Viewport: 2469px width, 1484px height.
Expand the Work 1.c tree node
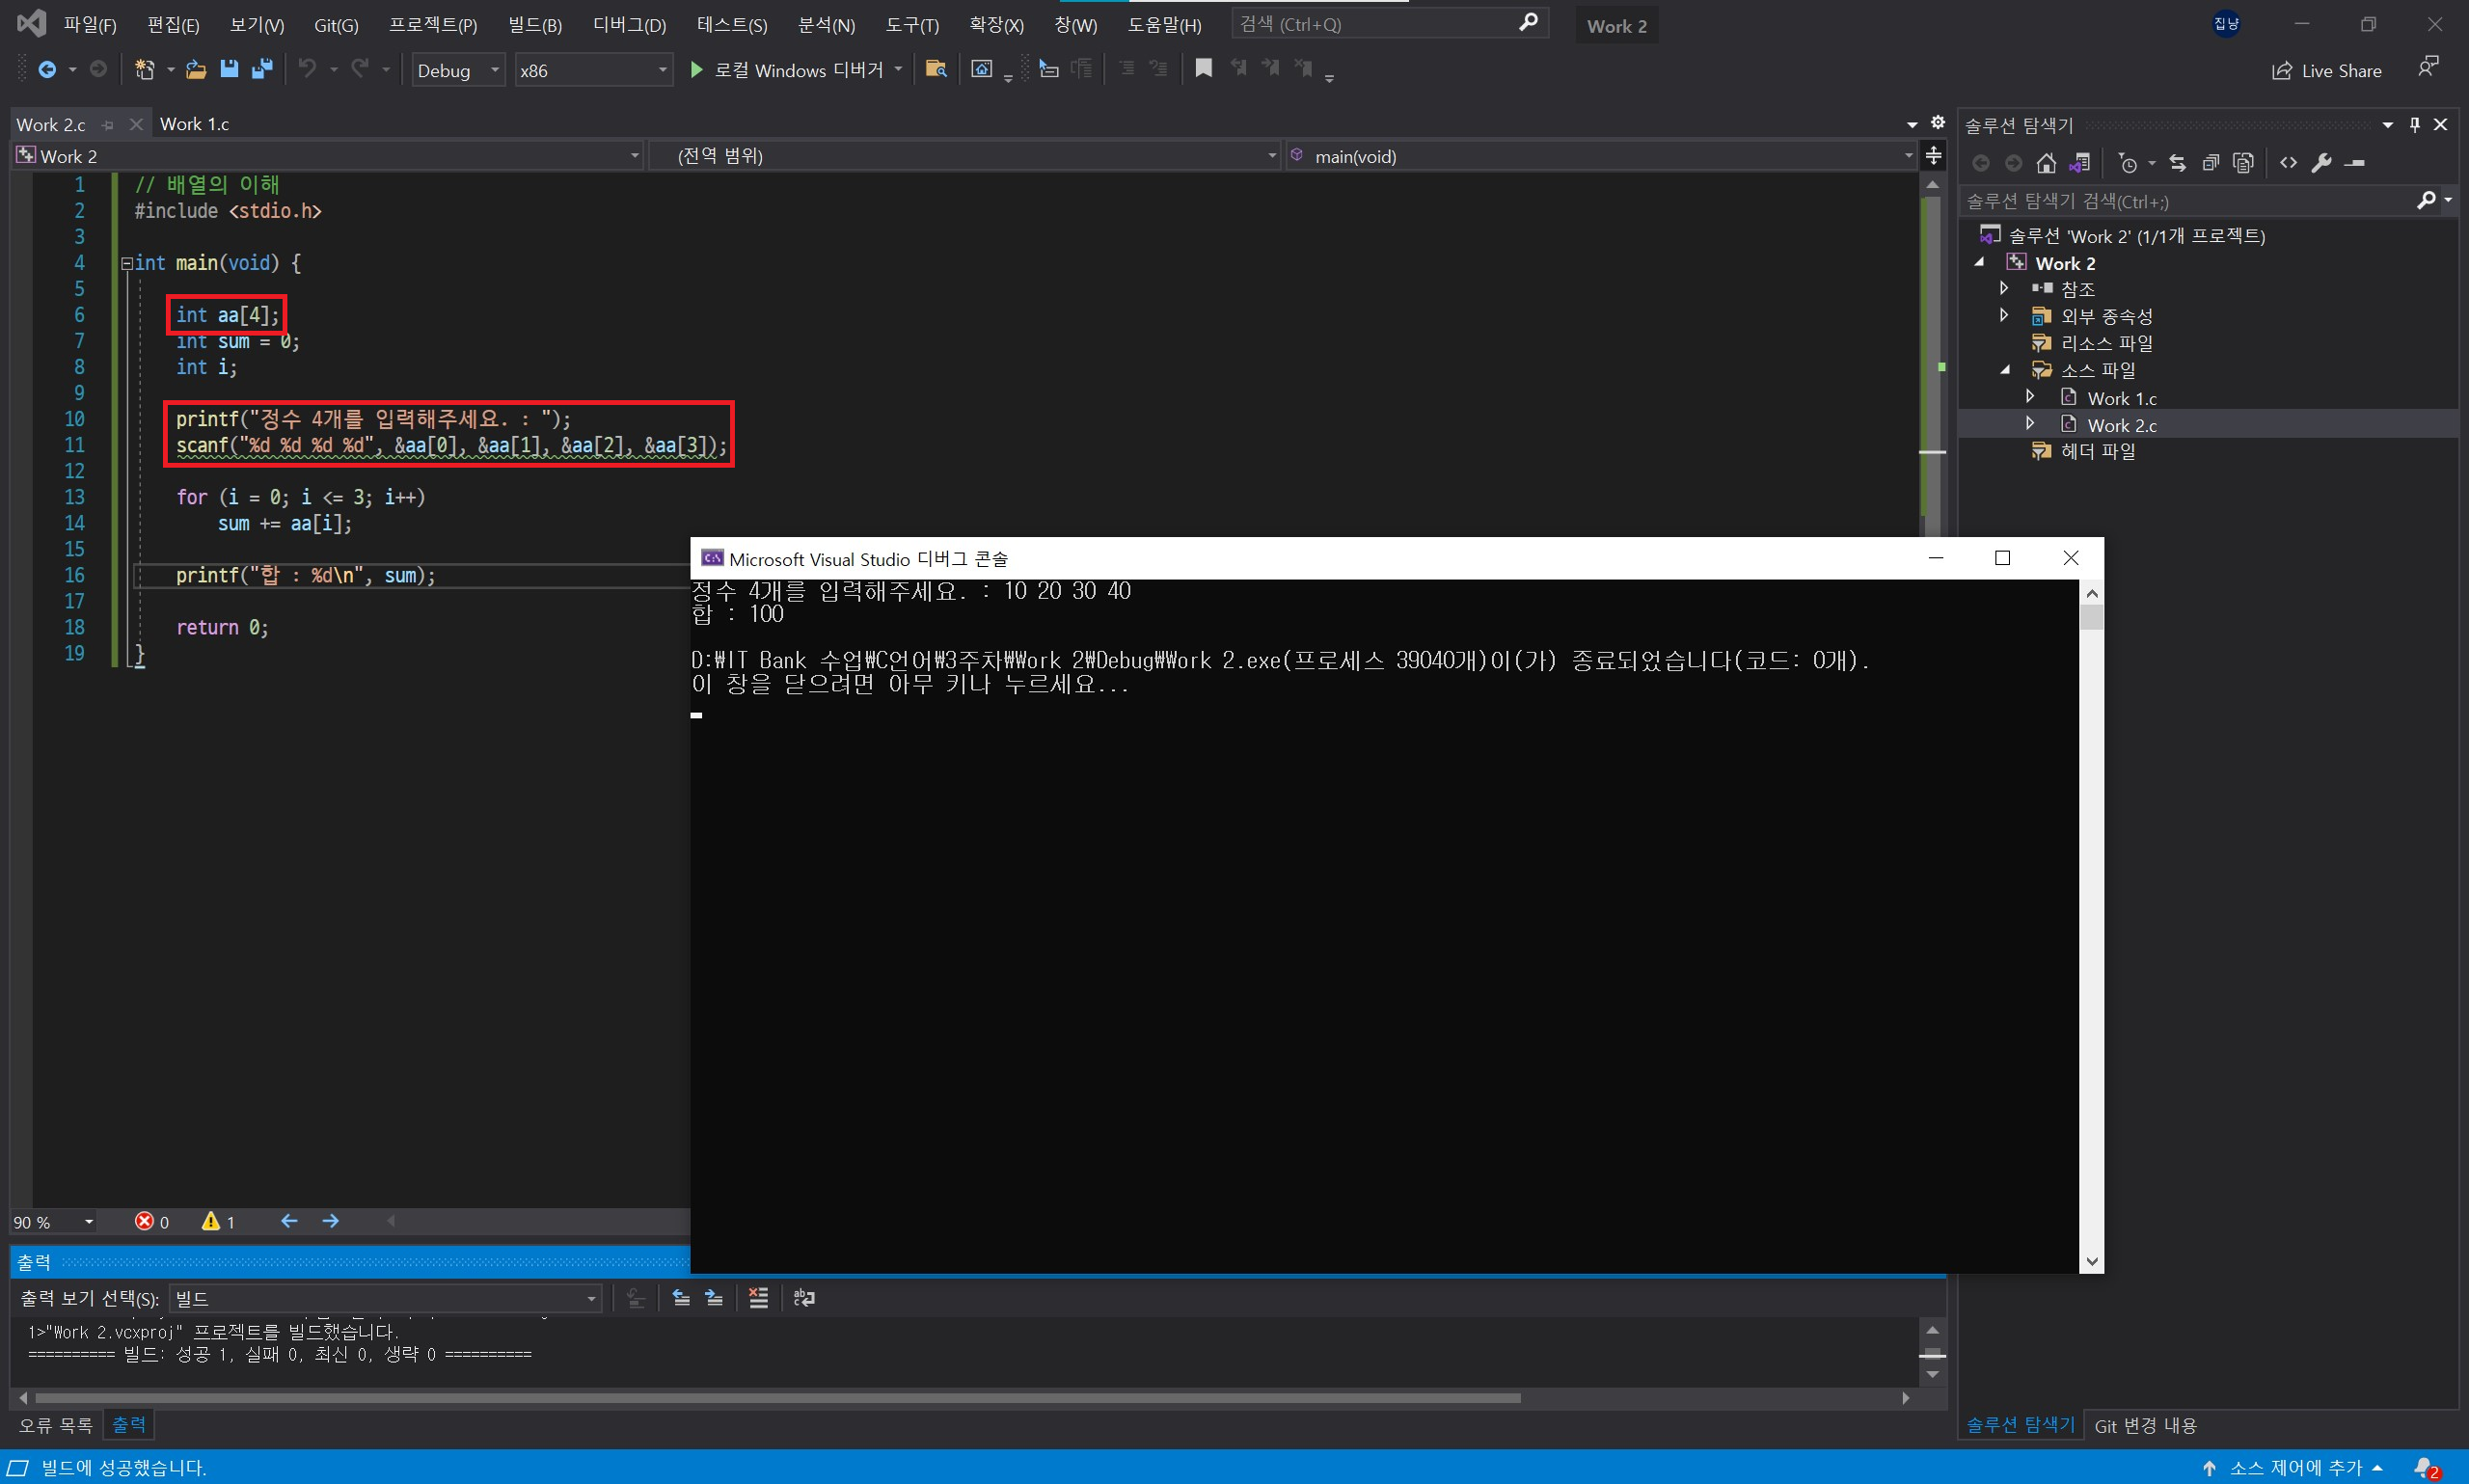tap(2030, 397)
